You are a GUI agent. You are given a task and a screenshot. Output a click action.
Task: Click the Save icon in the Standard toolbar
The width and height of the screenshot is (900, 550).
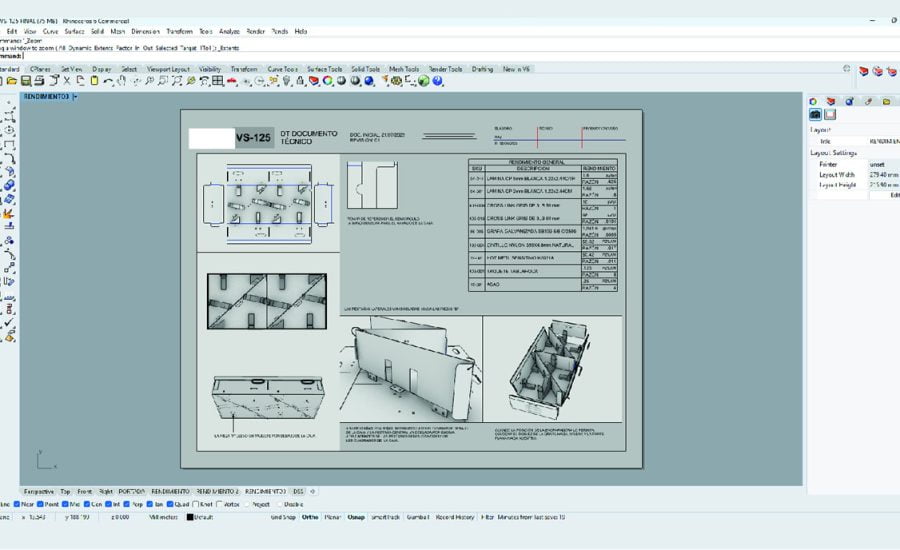[24, 80]
